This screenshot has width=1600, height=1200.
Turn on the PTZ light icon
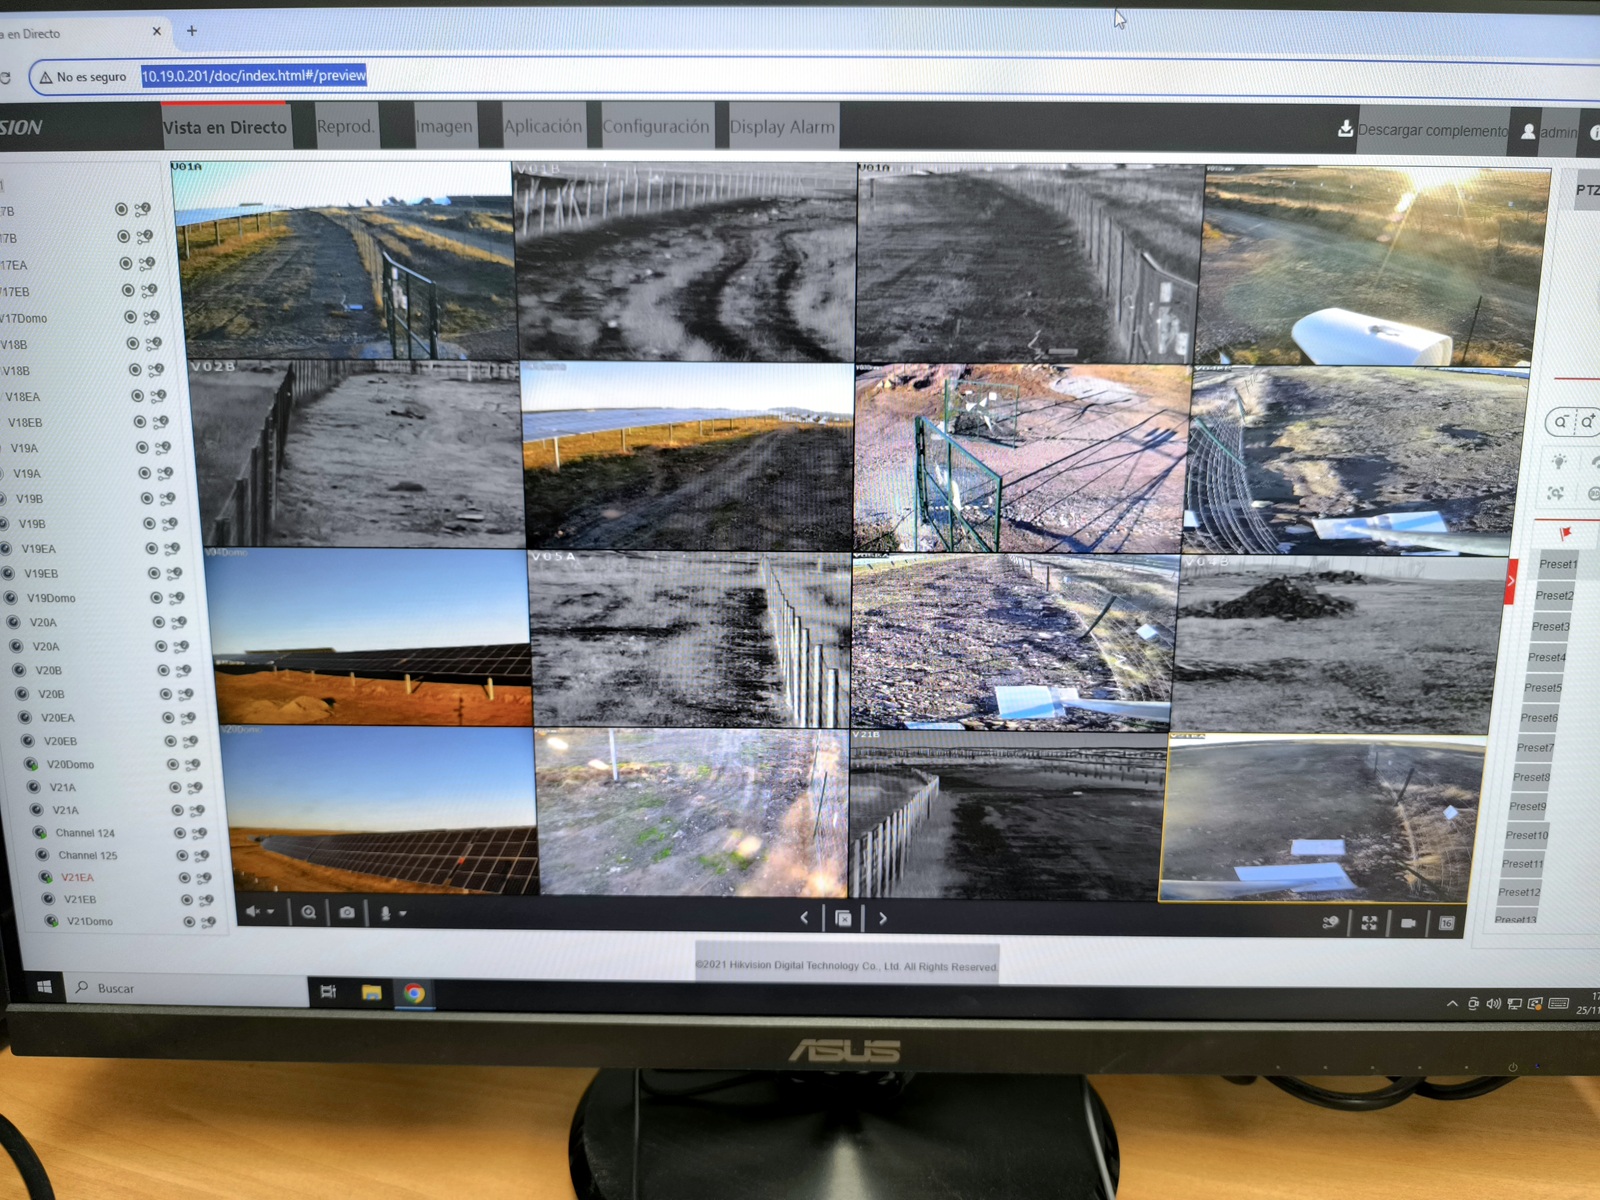click(1558, 462)
